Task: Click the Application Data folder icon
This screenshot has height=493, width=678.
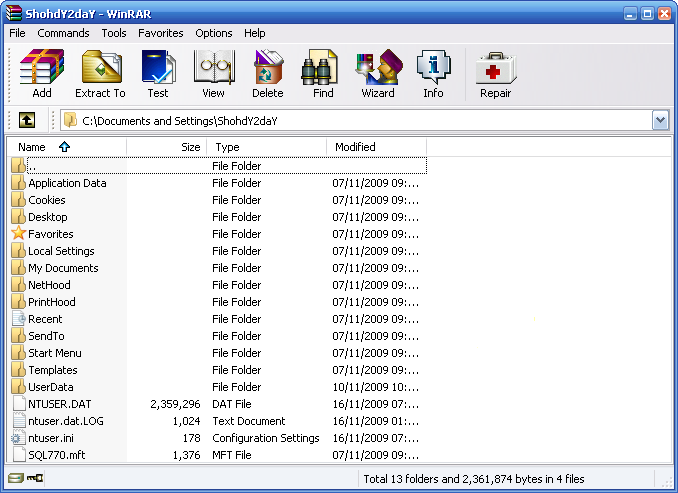Action: click(19, 182)
